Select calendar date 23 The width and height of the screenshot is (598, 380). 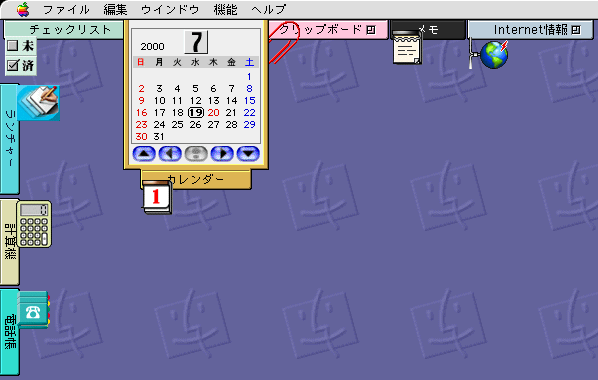coord(141,124)
